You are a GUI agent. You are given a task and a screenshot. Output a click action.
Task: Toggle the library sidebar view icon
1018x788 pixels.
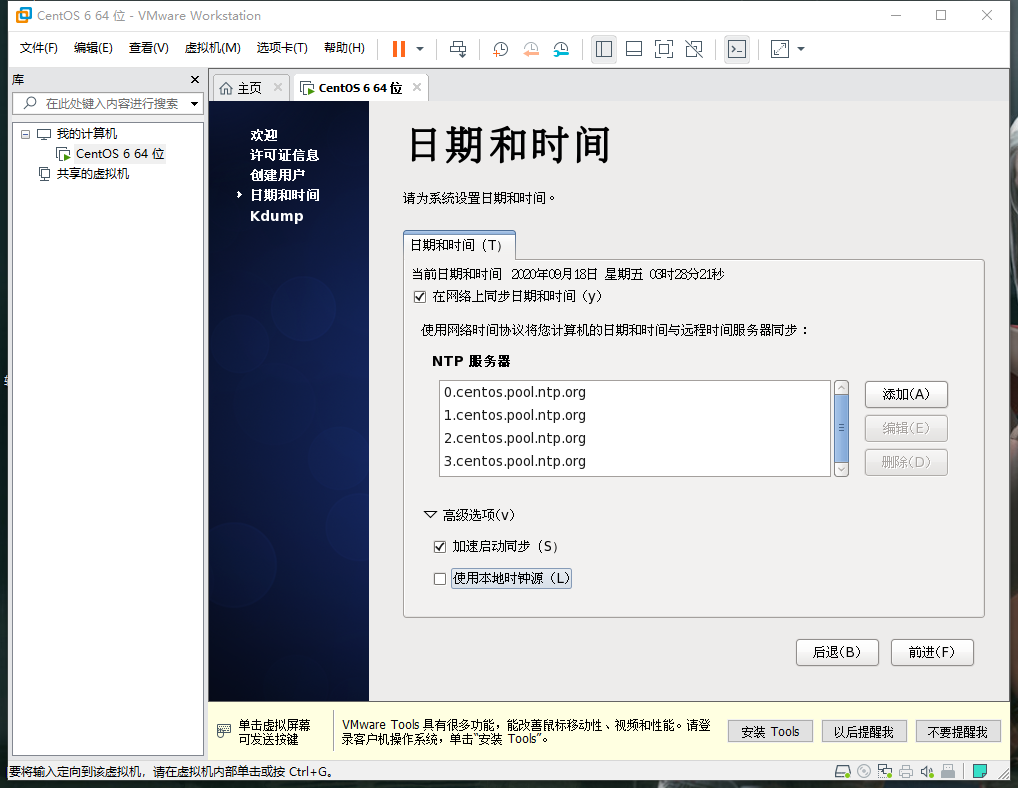604,49
